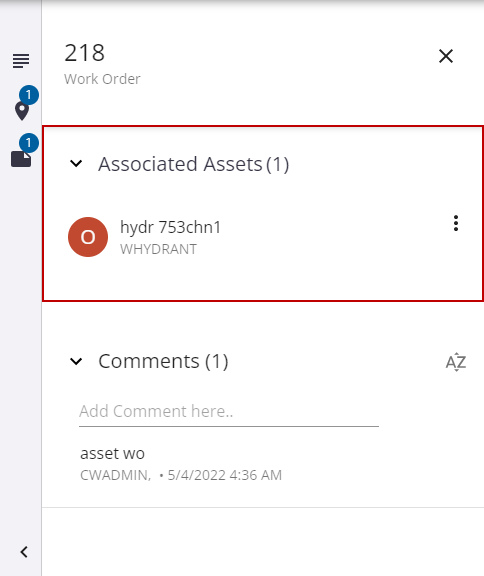Click the orange O asset avatar

click(x=88, y=237)
